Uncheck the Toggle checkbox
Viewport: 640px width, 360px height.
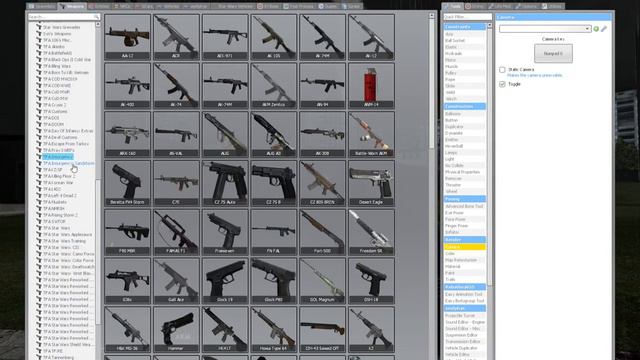click(x=502, y=84)
